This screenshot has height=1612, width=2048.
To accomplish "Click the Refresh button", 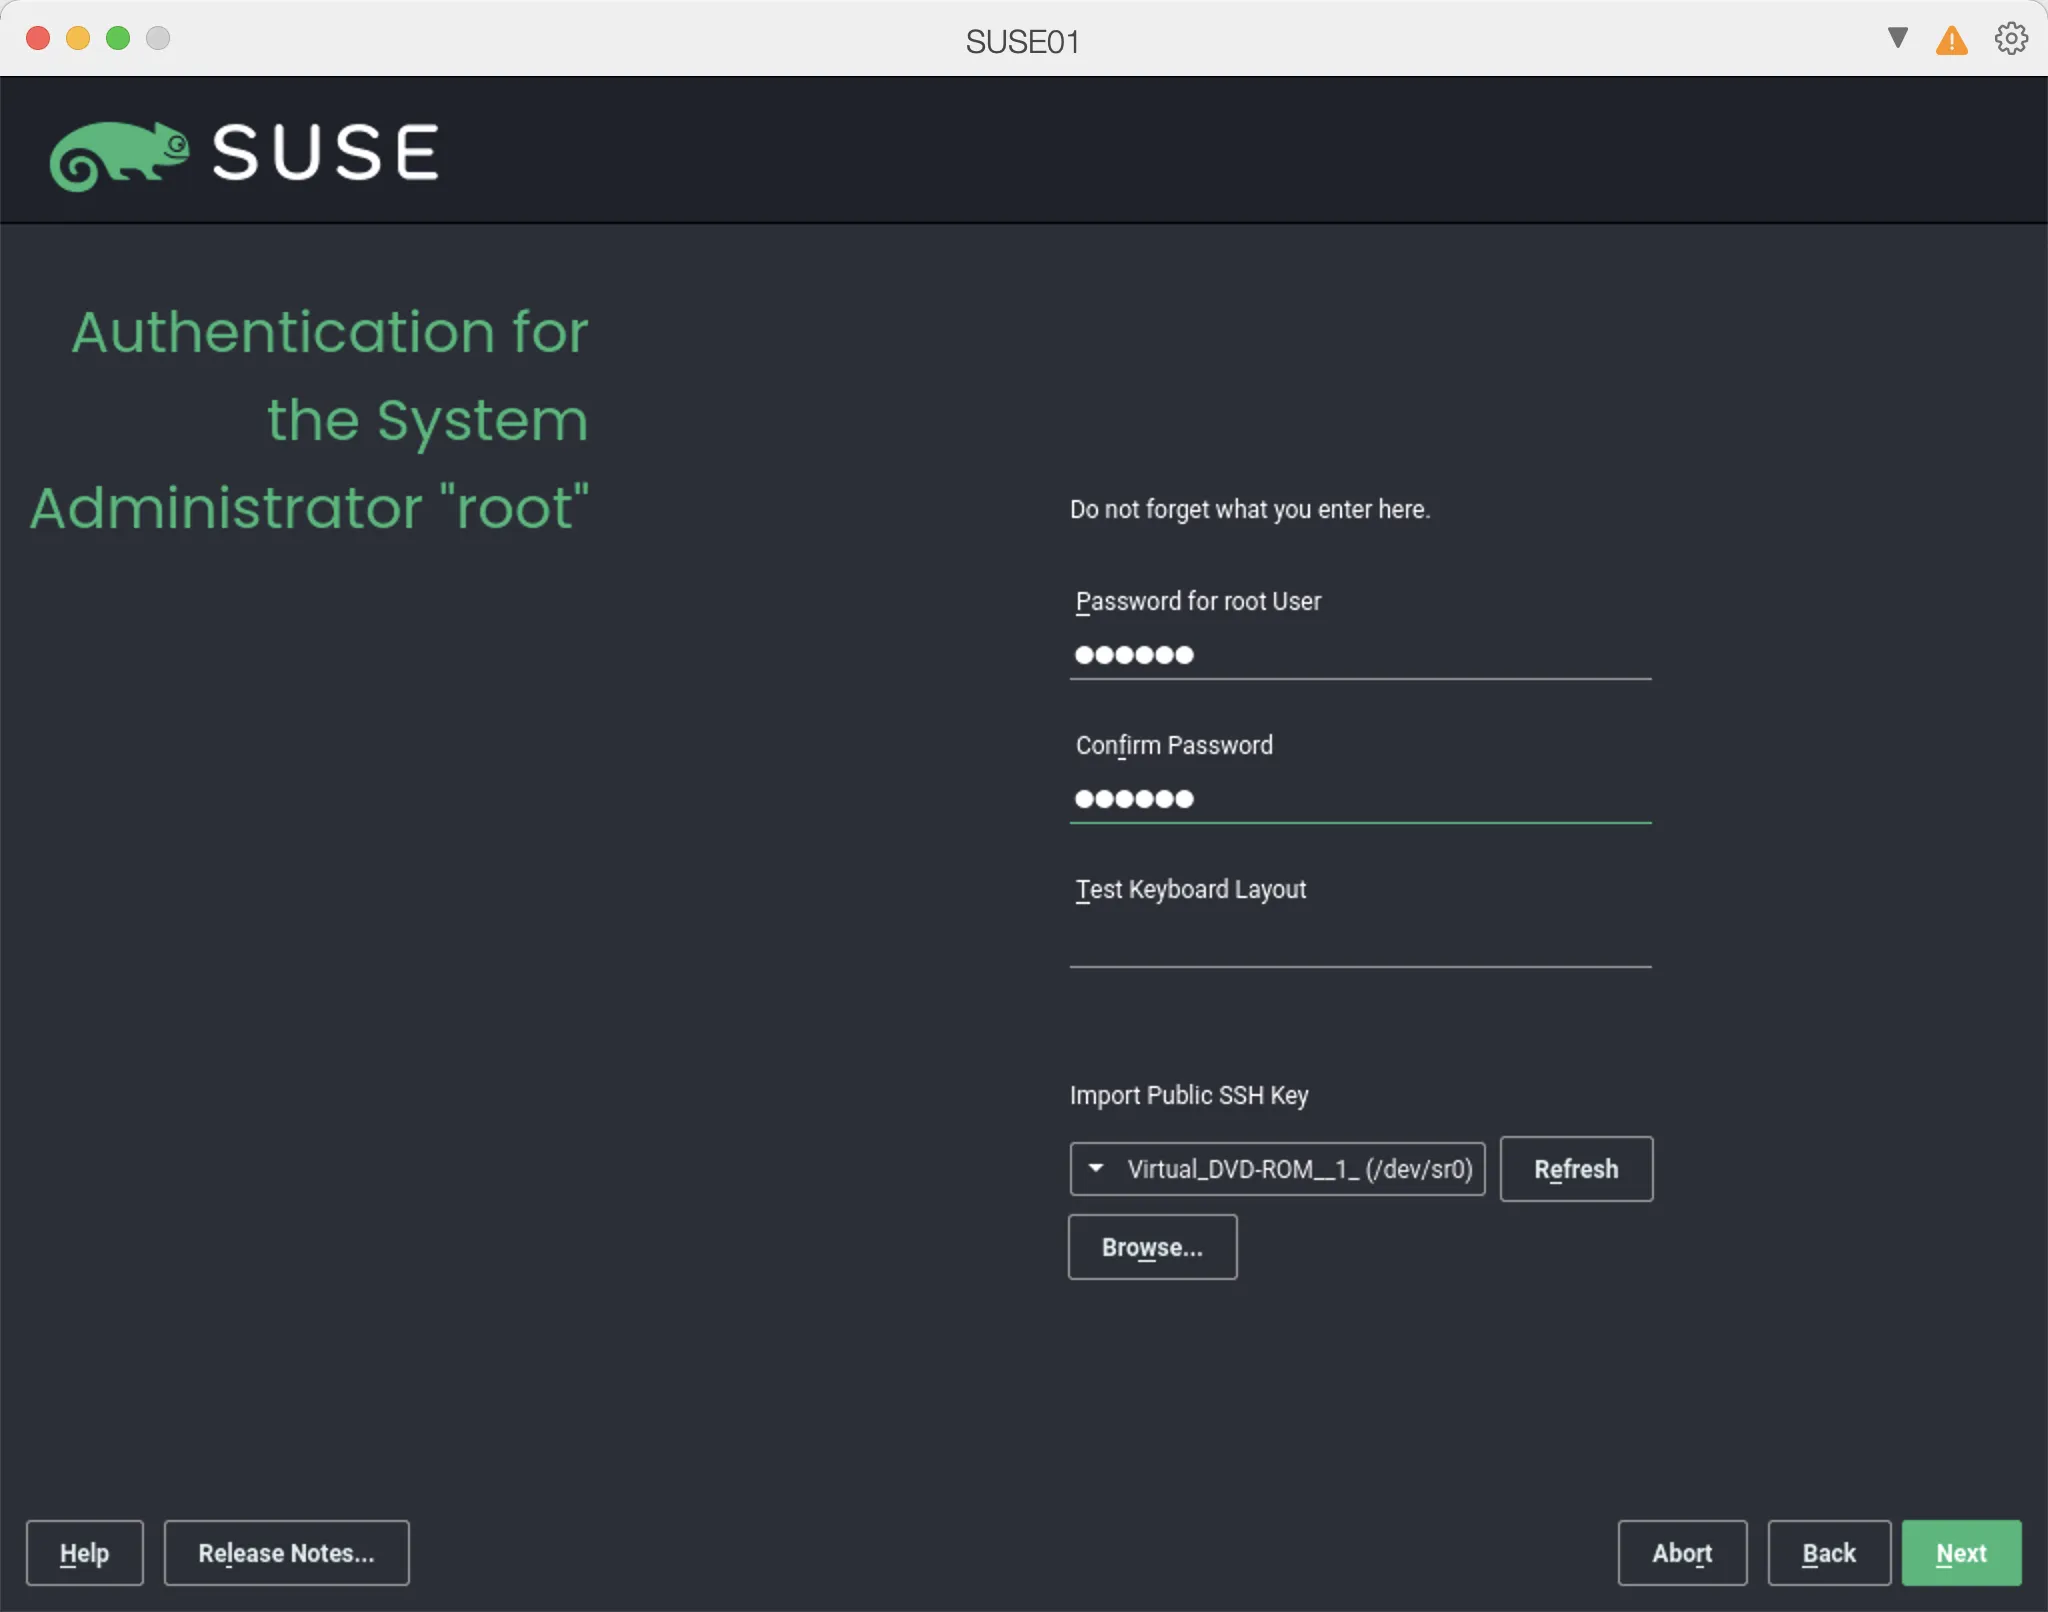I will [1574, 1169].
